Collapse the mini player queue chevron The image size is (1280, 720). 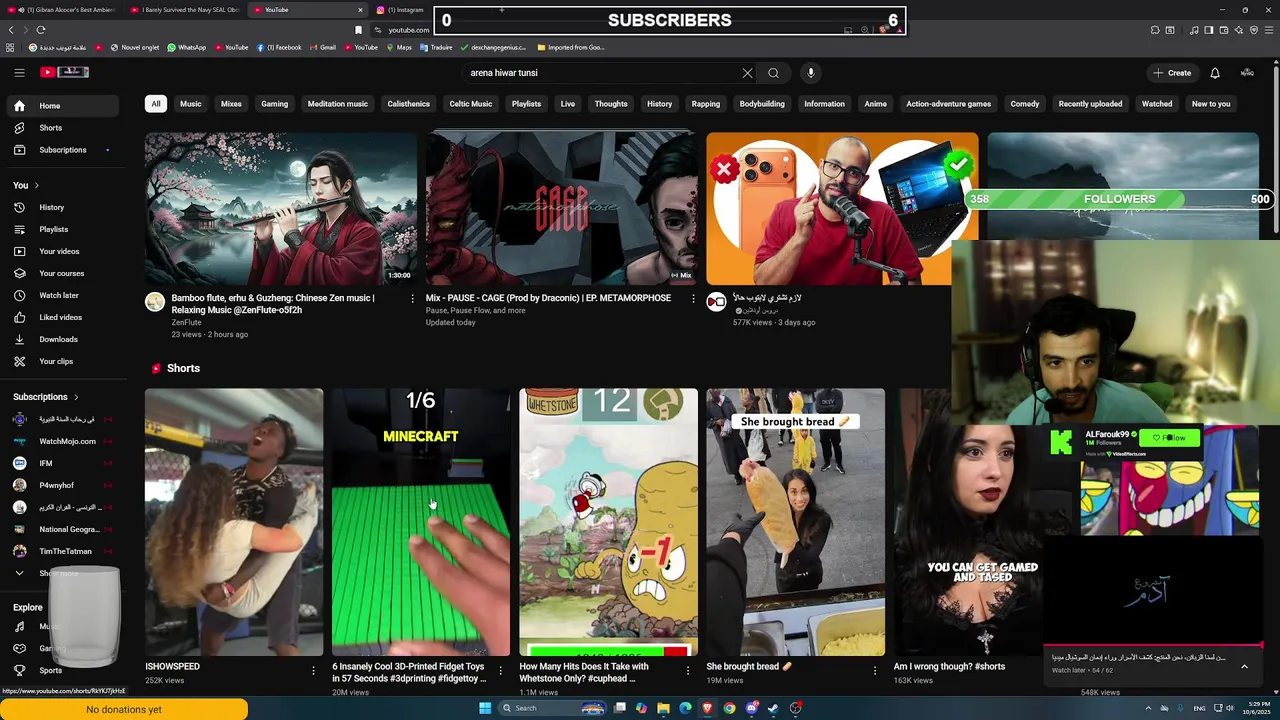(1244, 666)
